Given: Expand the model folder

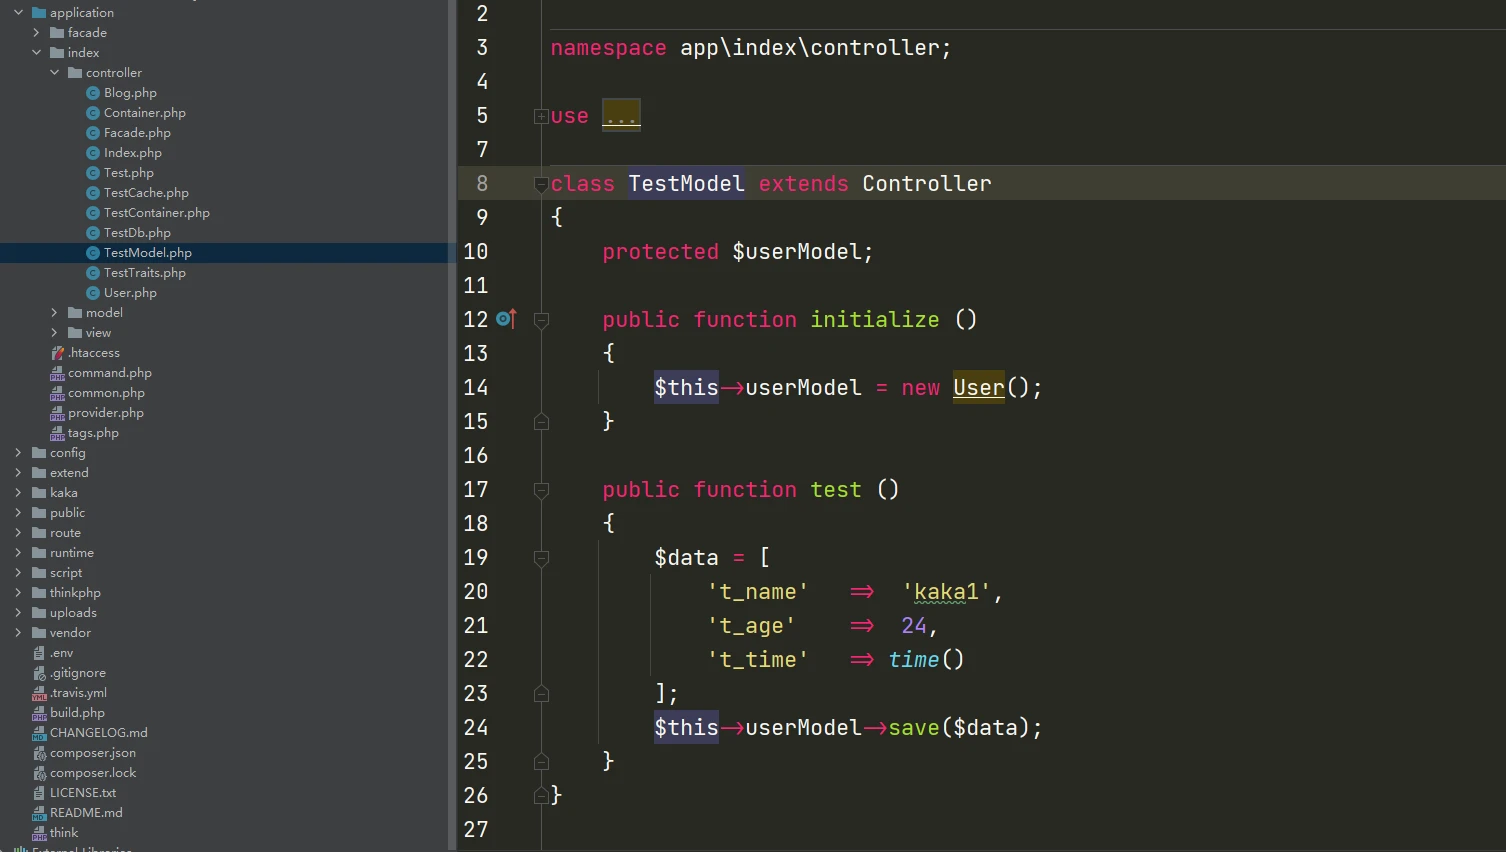Looking at the screenshot, I should click(54, 313).
